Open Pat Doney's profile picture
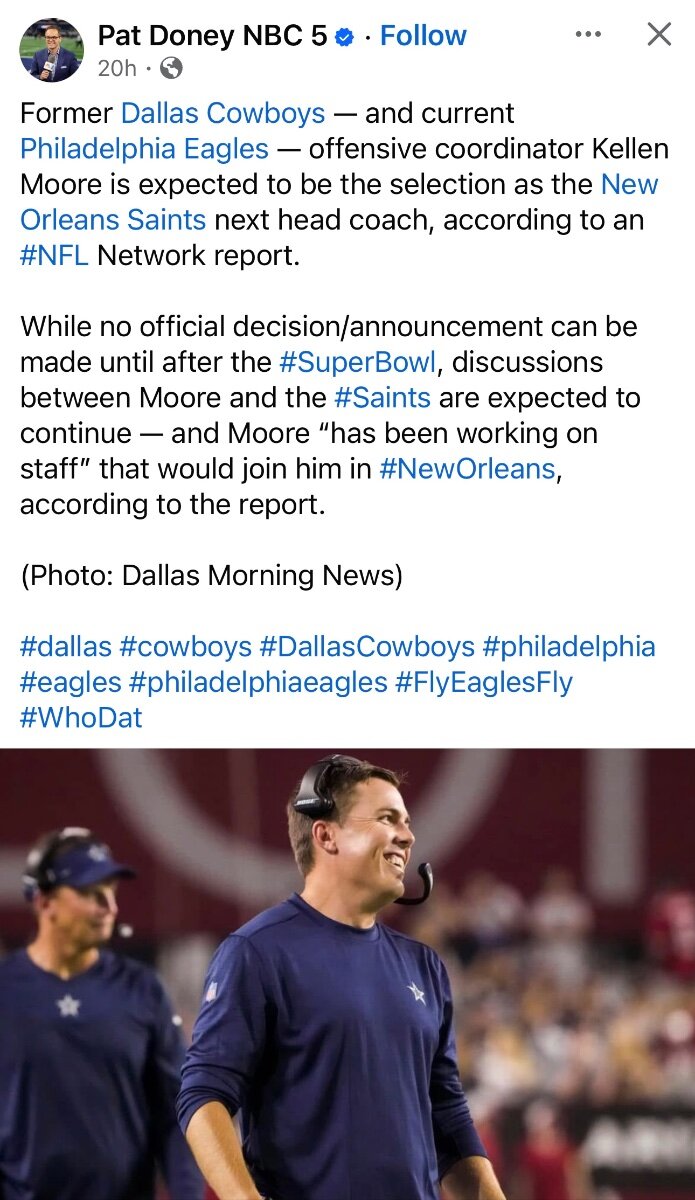Image resolution: width=695 pixels, height=1200 pixels. point(51,50)
